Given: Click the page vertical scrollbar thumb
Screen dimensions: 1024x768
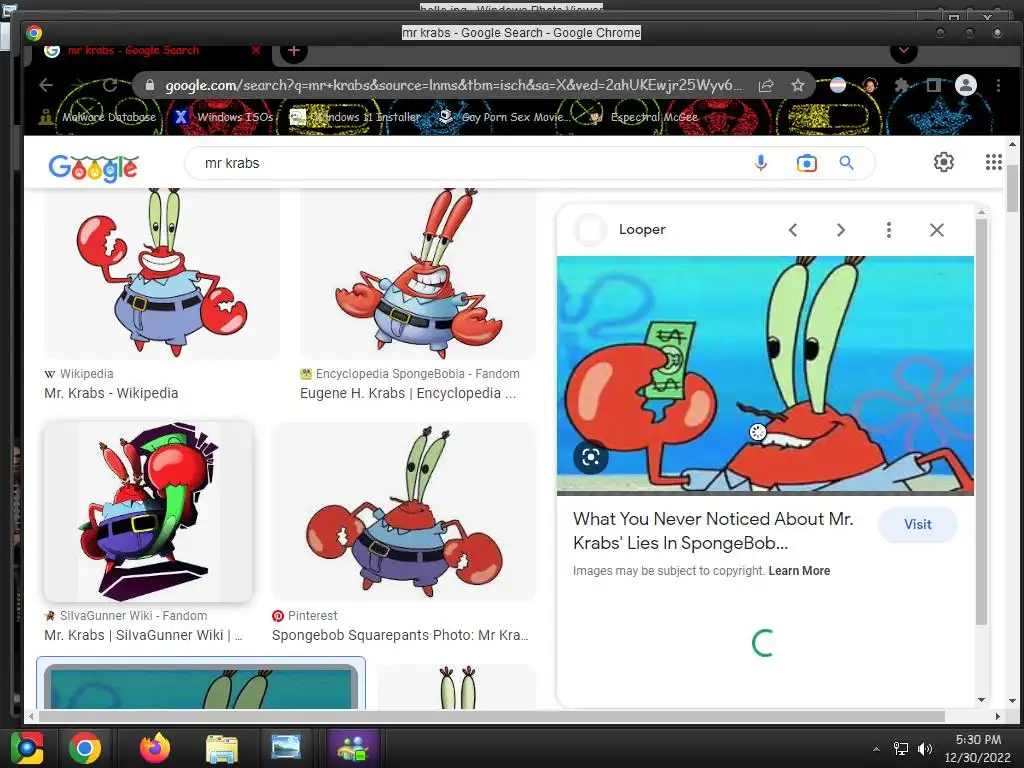Looking at the screenshot, I should pos(1012,189).
